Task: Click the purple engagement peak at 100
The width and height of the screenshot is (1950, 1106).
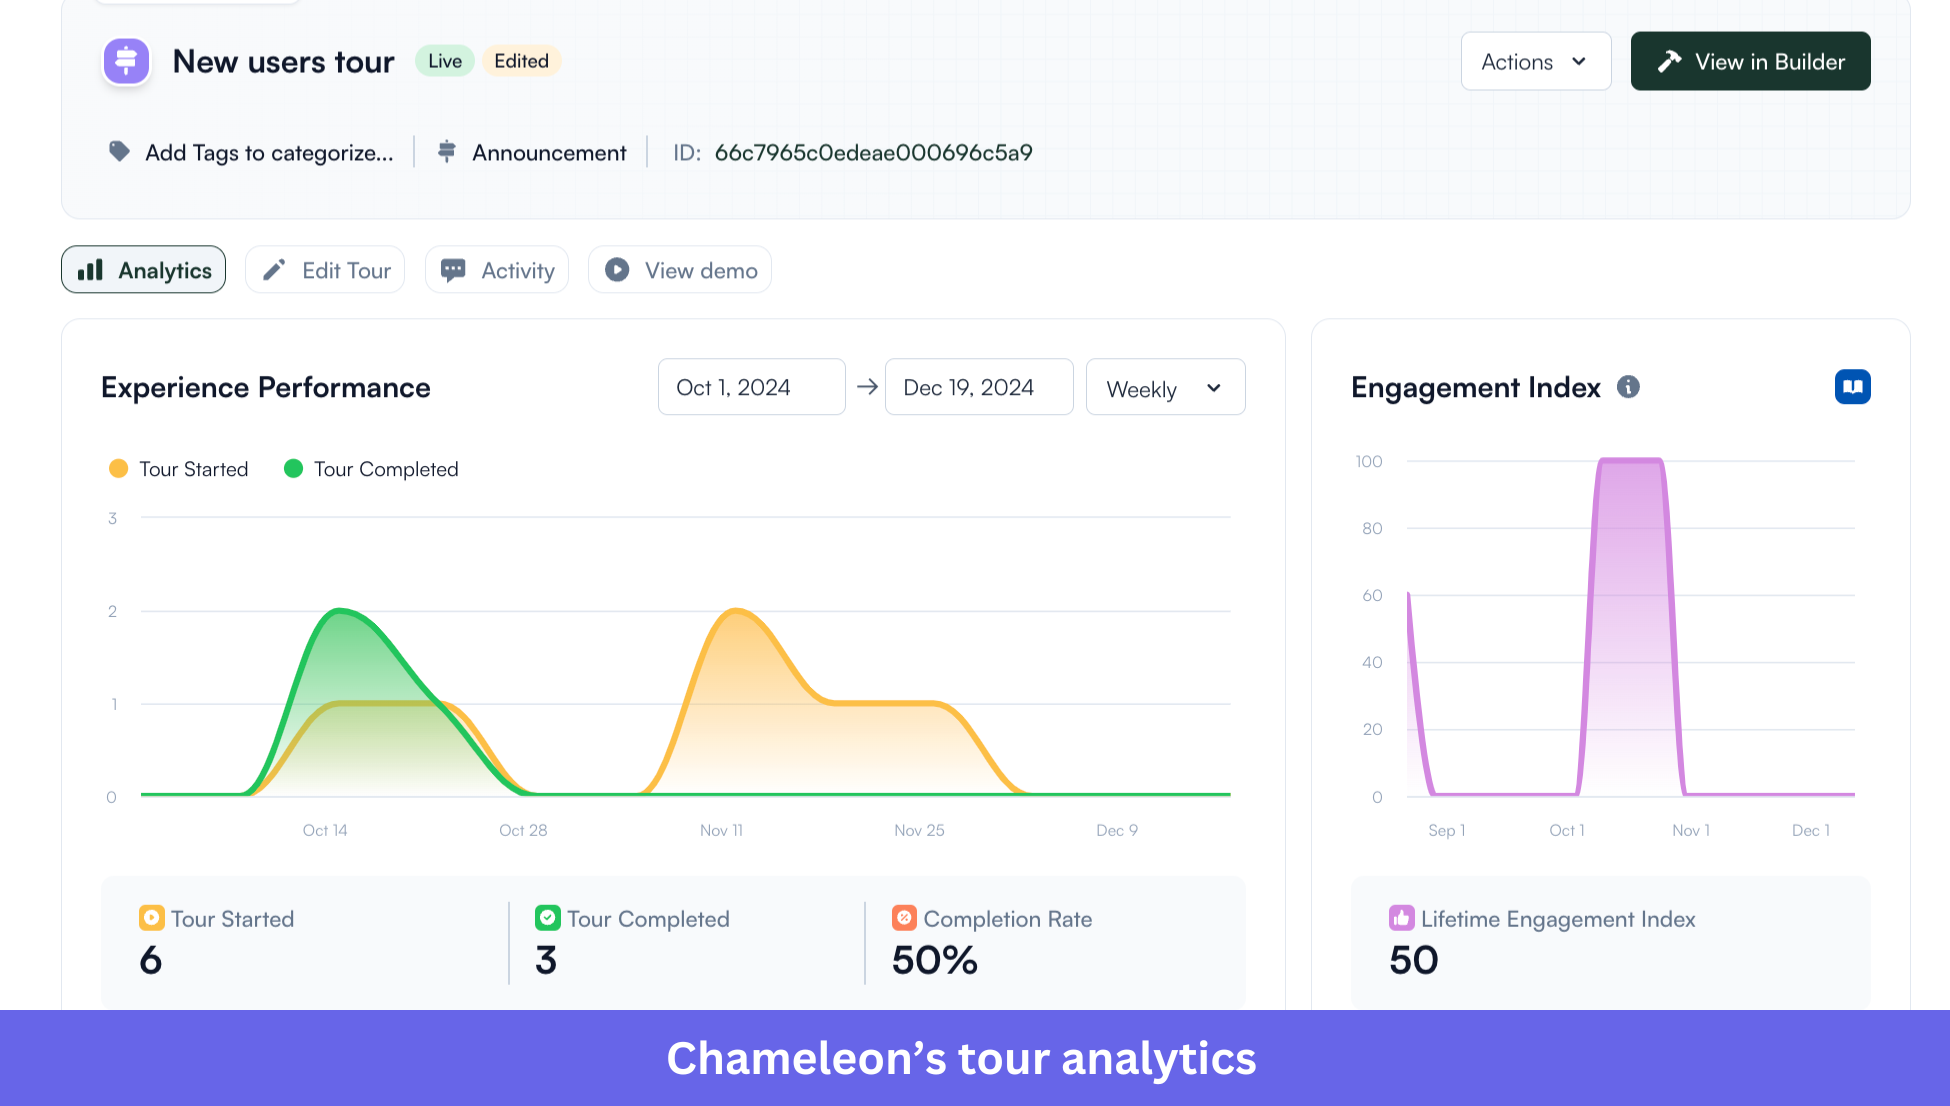Action: pos(1631,461)
